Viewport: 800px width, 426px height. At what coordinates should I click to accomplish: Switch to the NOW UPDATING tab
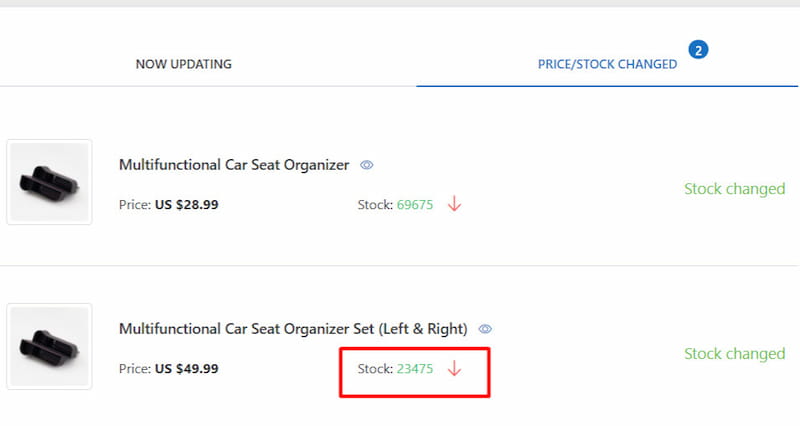(x=183, y=64)
